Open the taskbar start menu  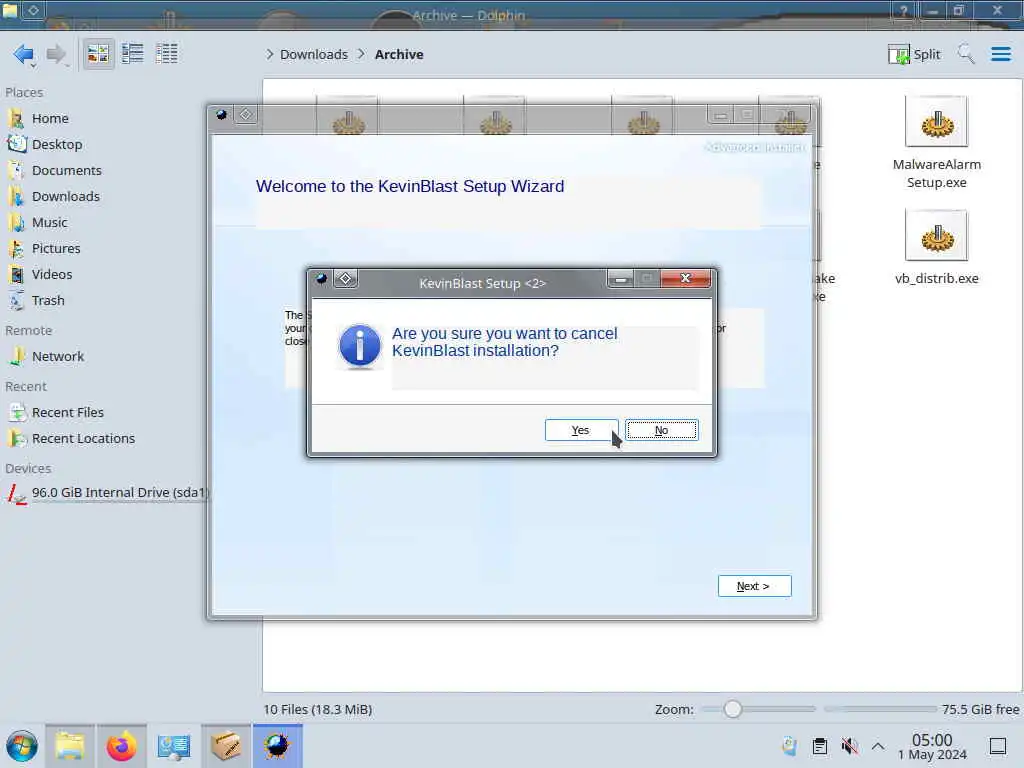coord(22,746)
